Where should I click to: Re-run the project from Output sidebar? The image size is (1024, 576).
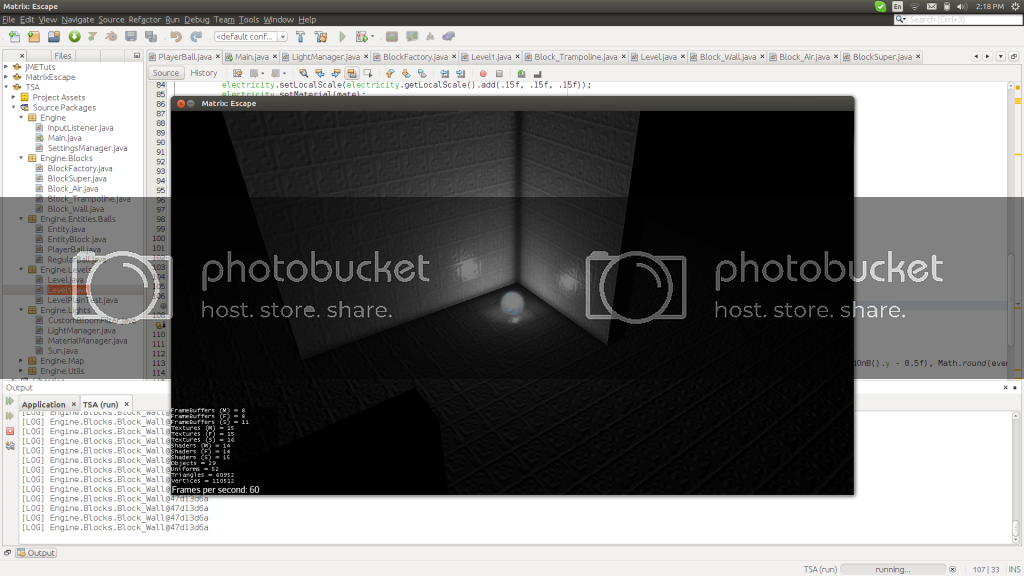[x=10, y=401]
